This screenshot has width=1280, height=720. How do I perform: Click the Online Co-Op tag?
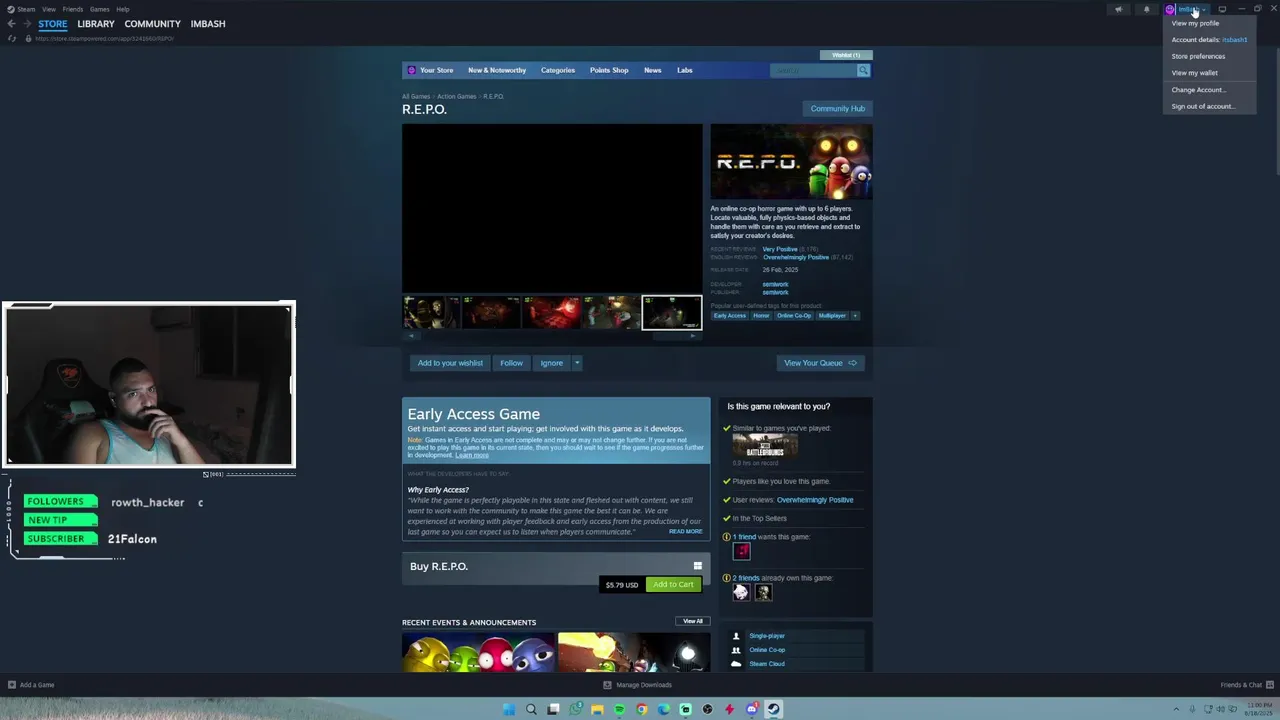click(x=794, y=316)
